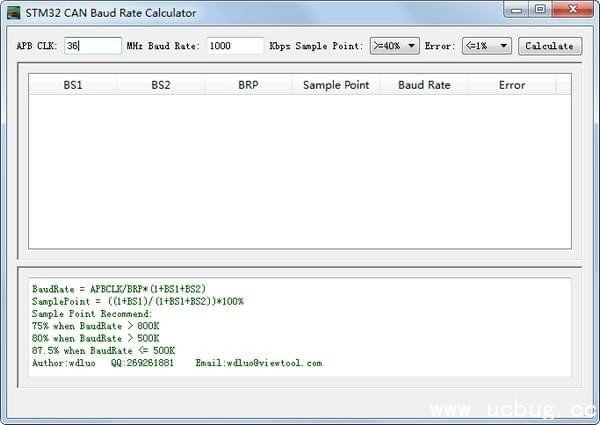The width and height of the screenshot is (600, 425).
Task: Click the Baud Rate Kbps input box
Action: click(x=235, y=46)
